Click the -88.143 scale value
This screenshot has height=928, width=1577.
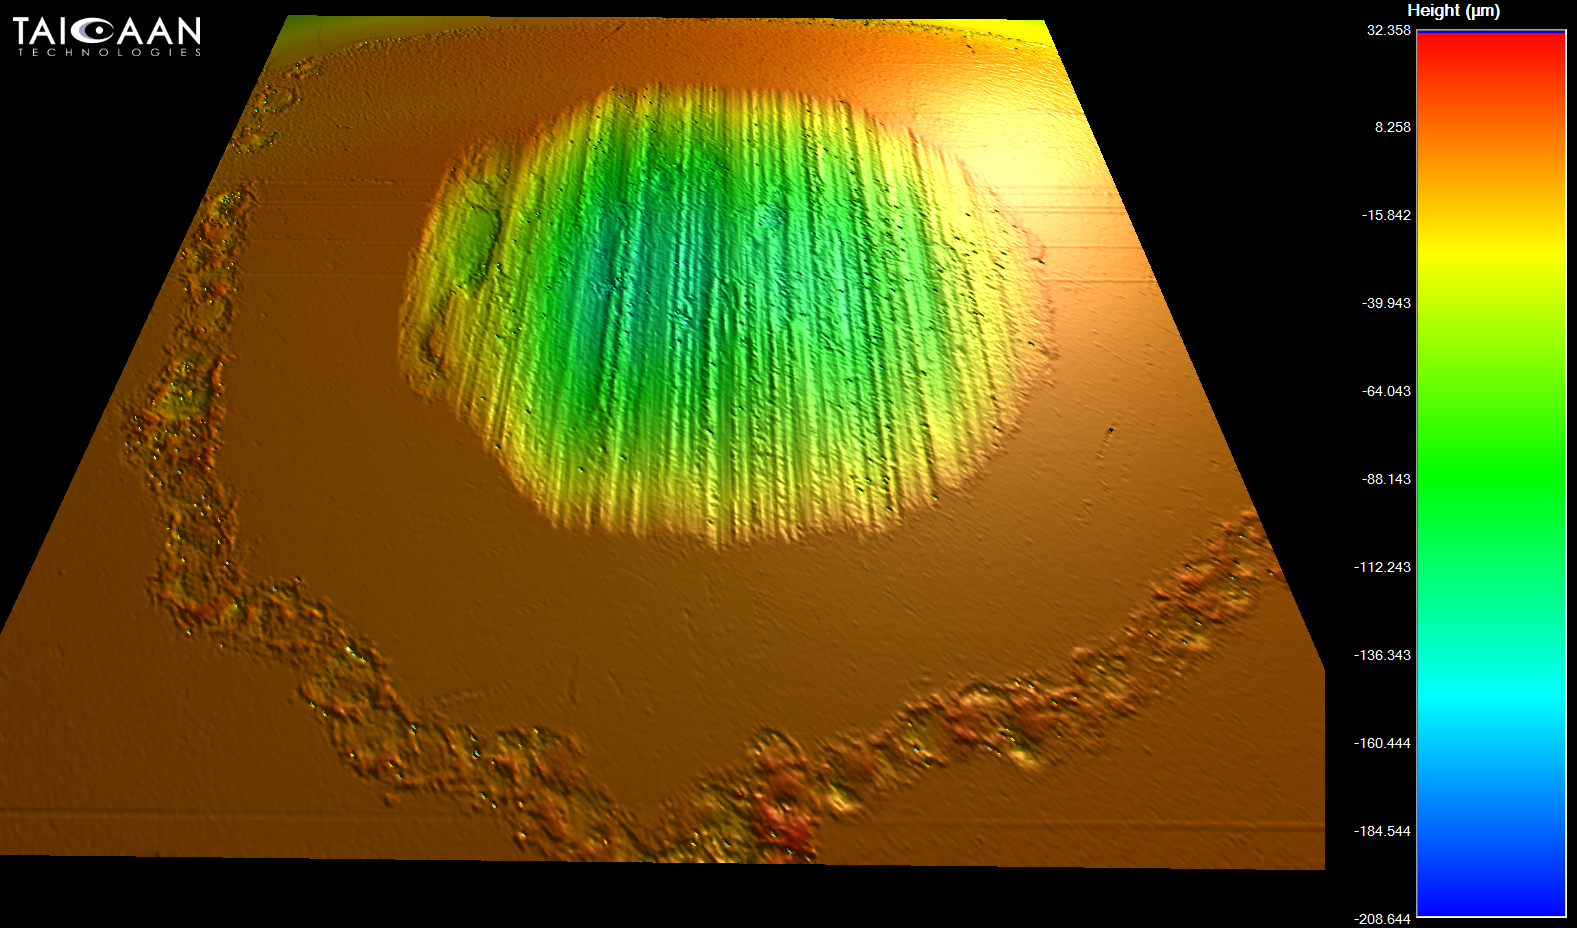tap(1386, 479)
